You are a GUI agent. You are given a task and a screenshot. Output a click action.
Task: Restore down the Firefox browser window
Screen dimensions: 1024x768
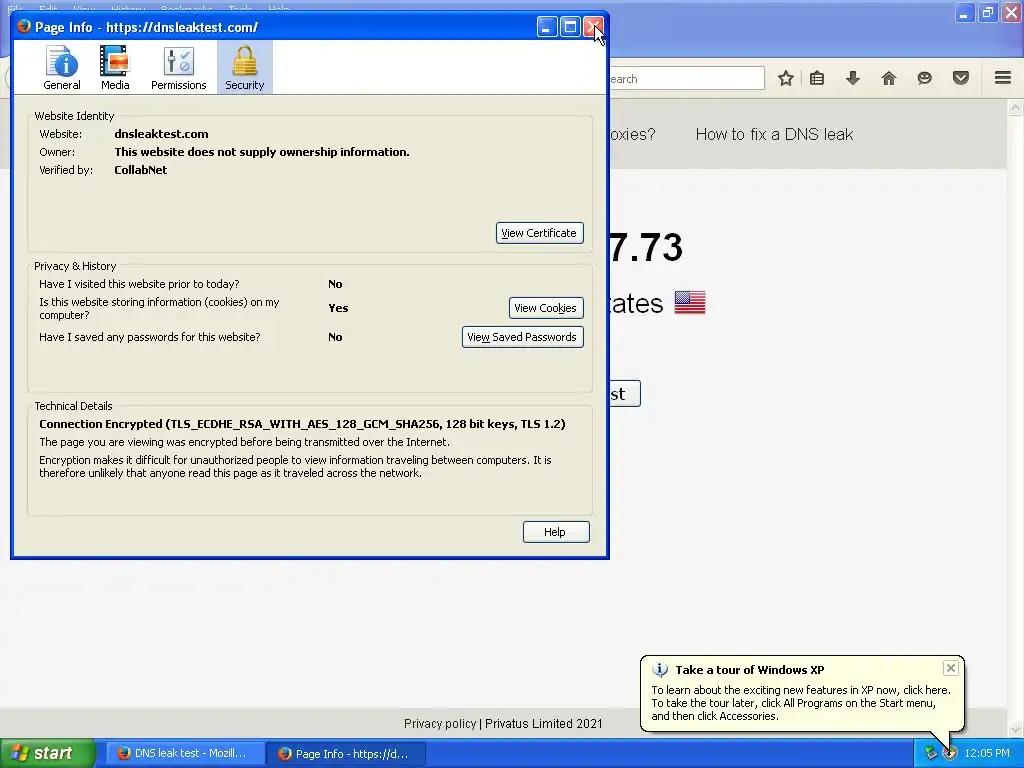[987, 12]
